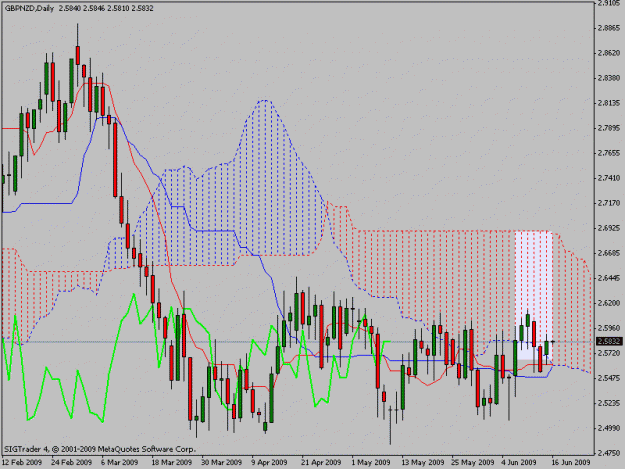The image size is (625, 469).
Task: Click the 4 Jun 2009 date label
Action: [519, 462]
